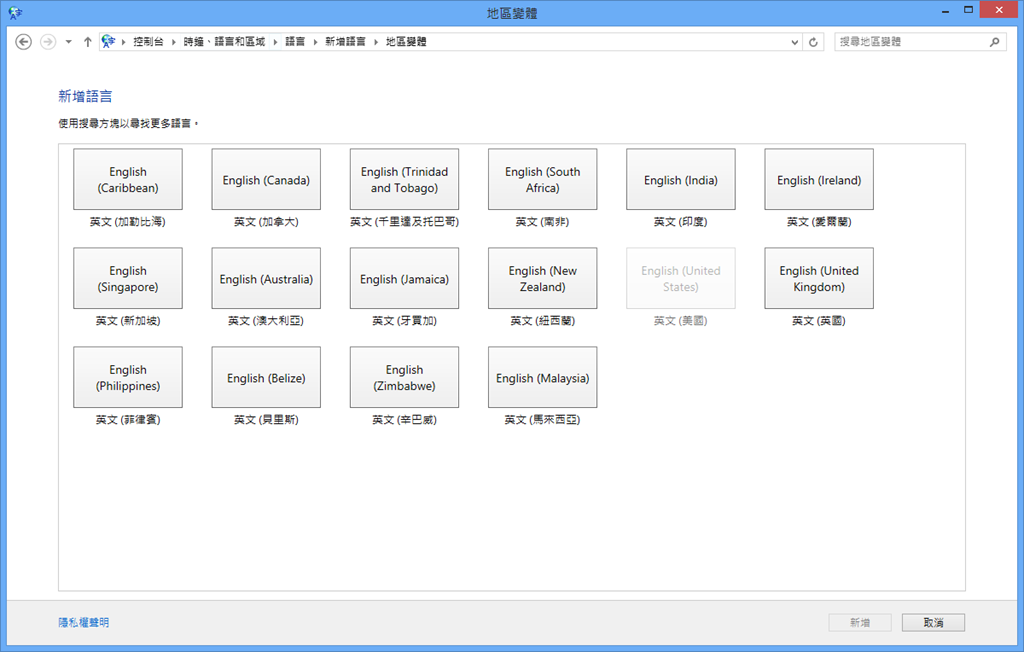
Task: Click the 英文 (貝里斯) caption
Action: click(266, 419)
